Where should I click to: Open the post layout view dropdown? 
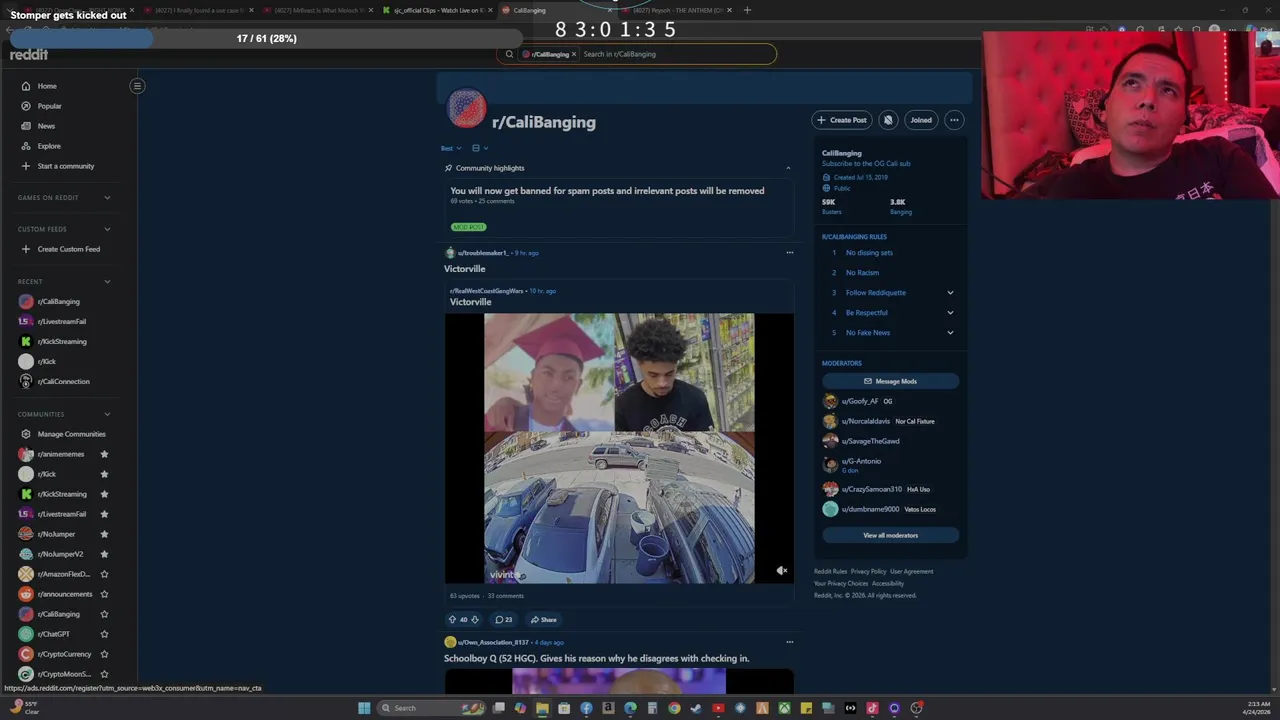click(x=480, y=148)
